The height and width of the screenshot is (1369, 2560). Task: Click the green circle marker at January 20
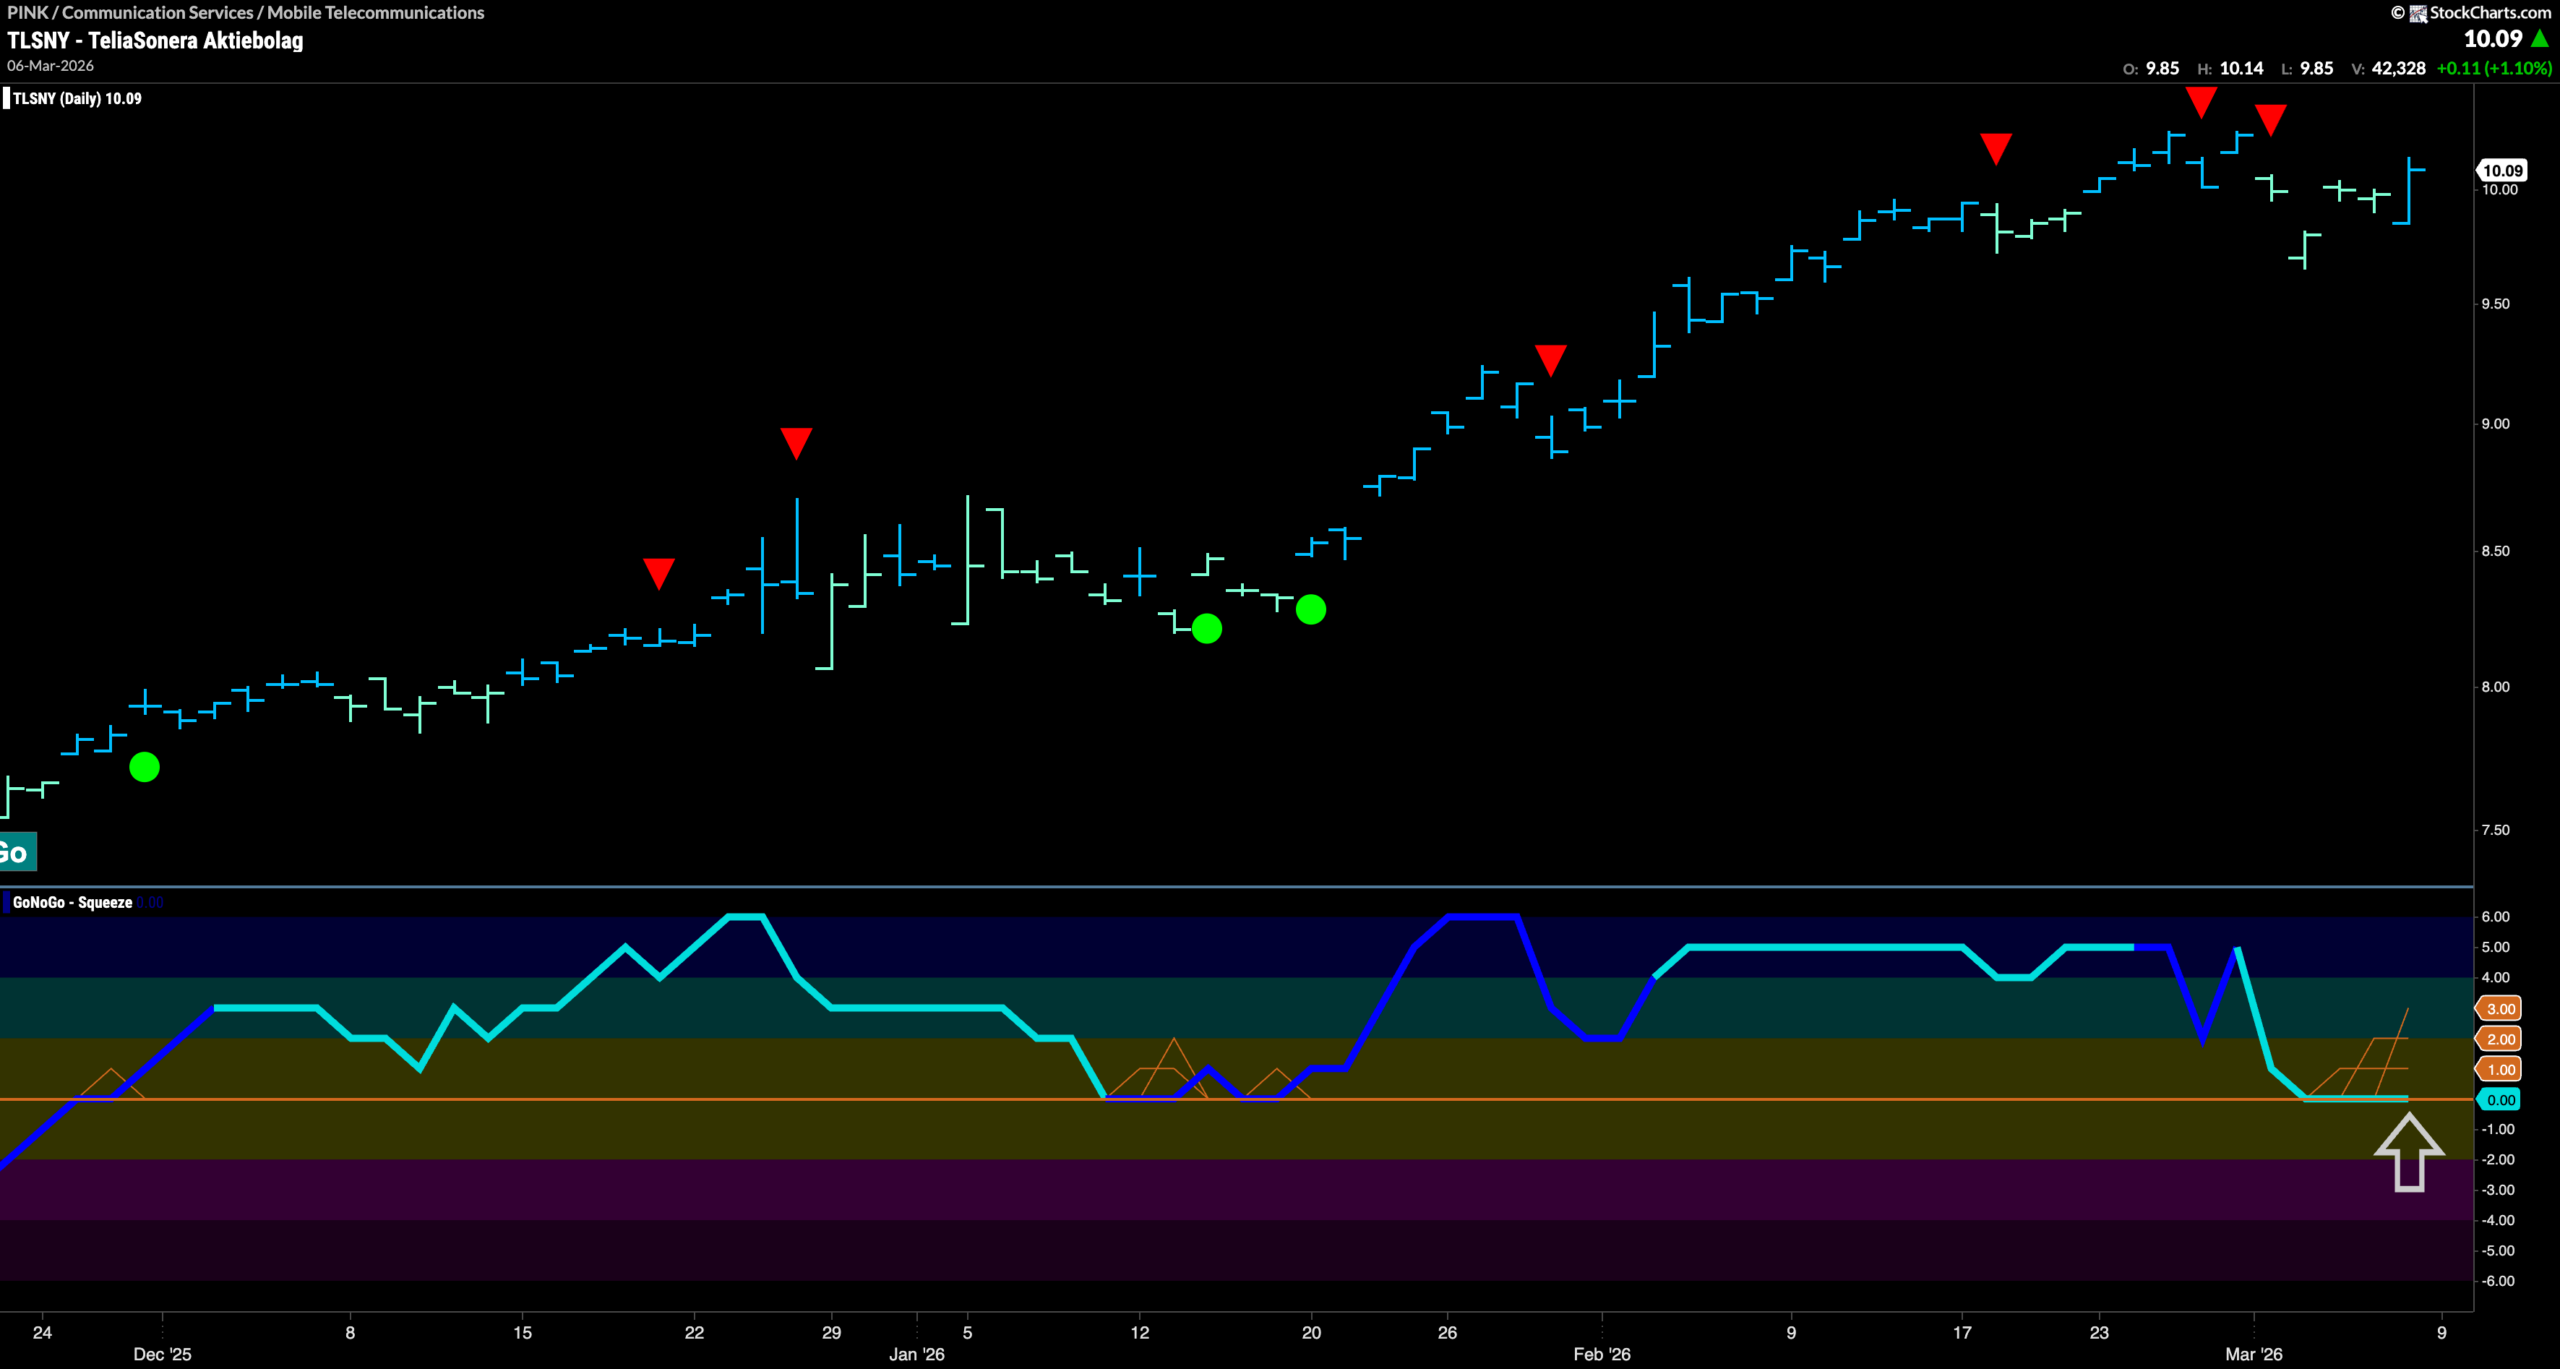click(1311, 609)
